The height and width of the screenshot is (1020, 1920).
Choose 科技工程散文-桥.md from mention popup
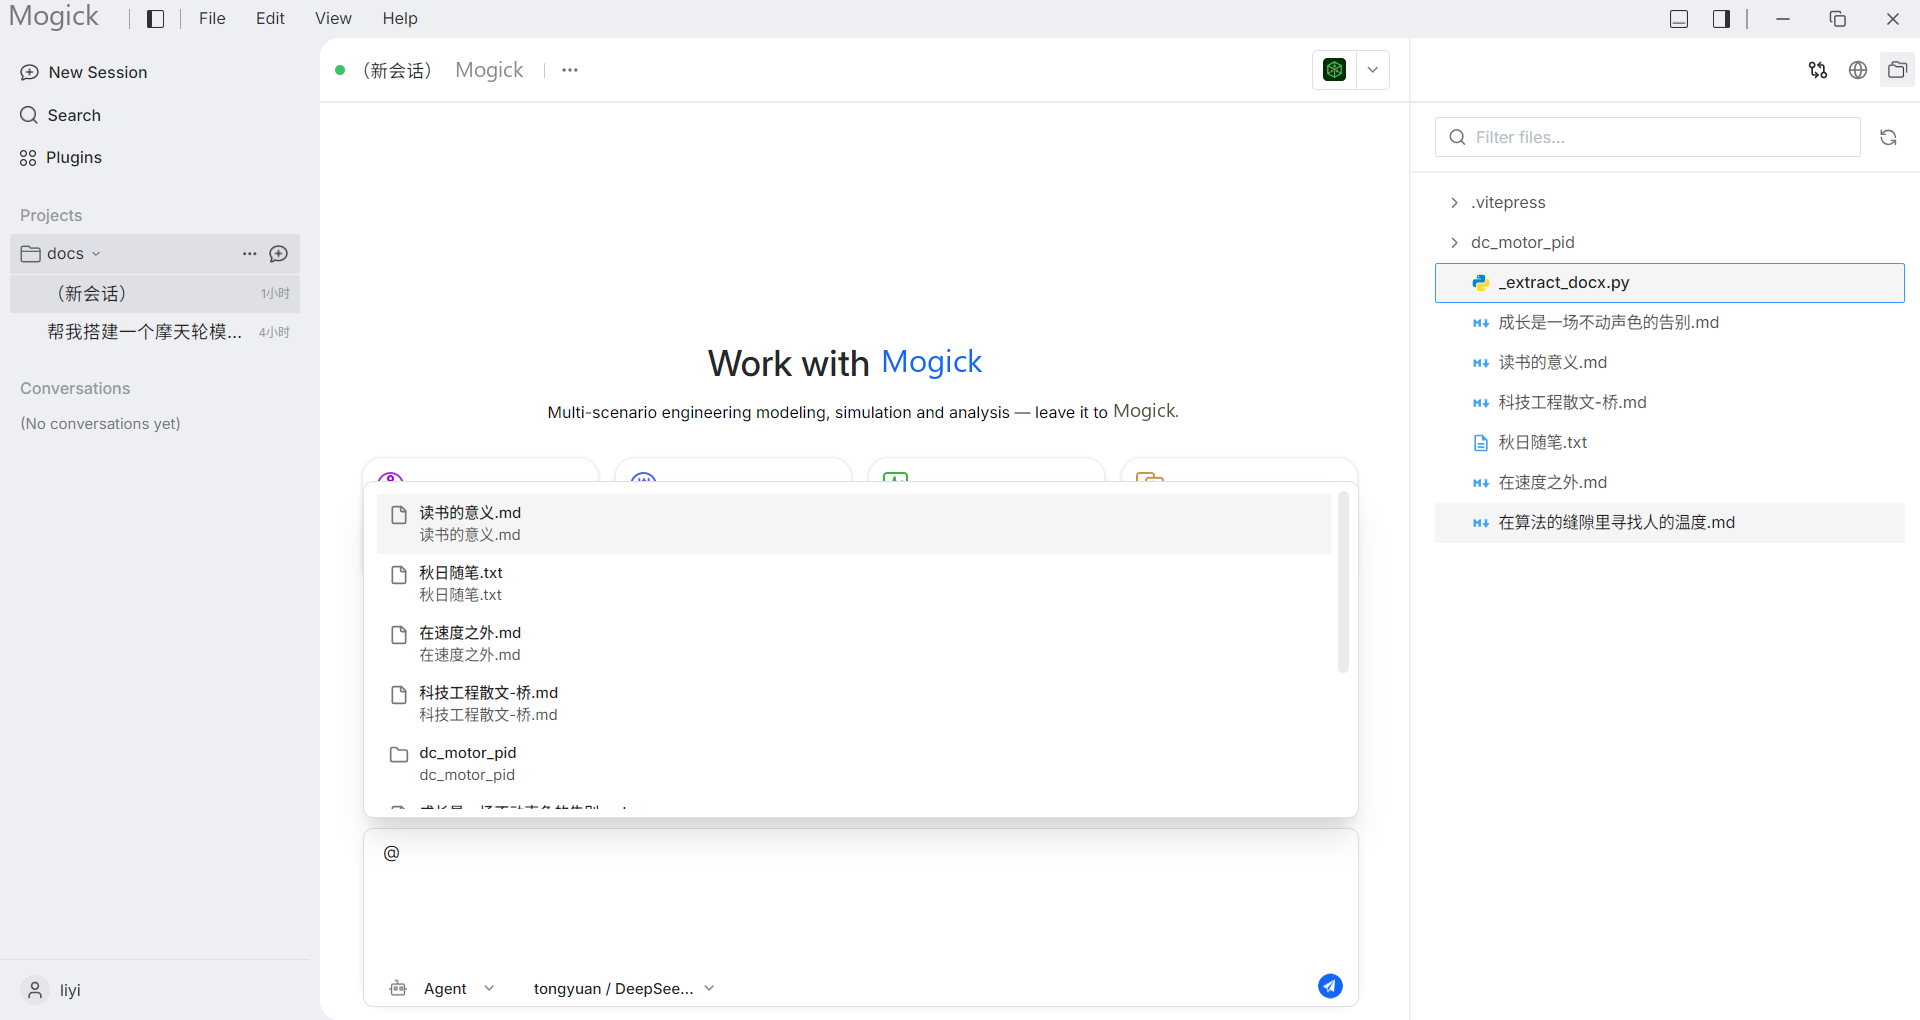tap(853, 704)
